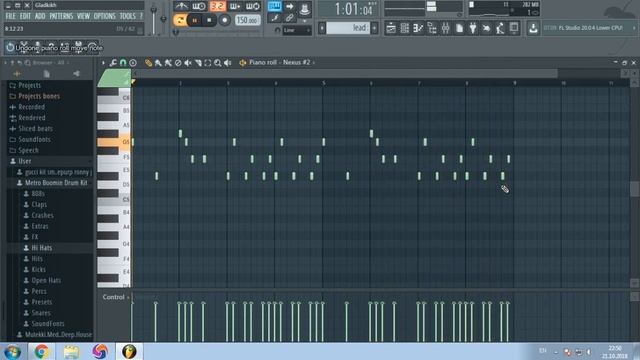Open the ADD menu
This screenshot has height=360, width=640.
40,16
